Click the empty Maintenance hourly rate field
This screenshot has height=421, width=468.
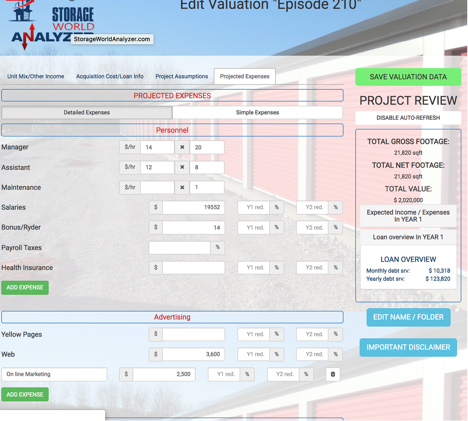tap(157, 187)
